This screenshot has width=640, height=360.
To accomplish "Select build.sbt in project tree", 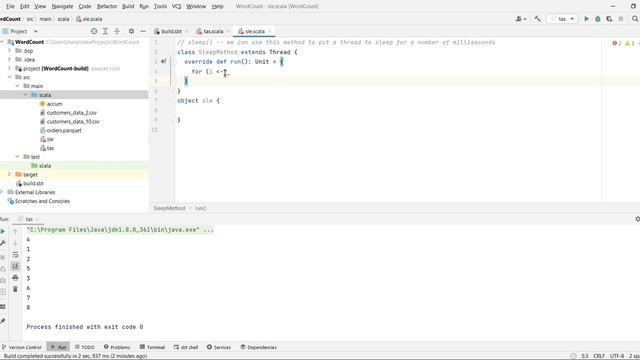I will click(33, 183).
